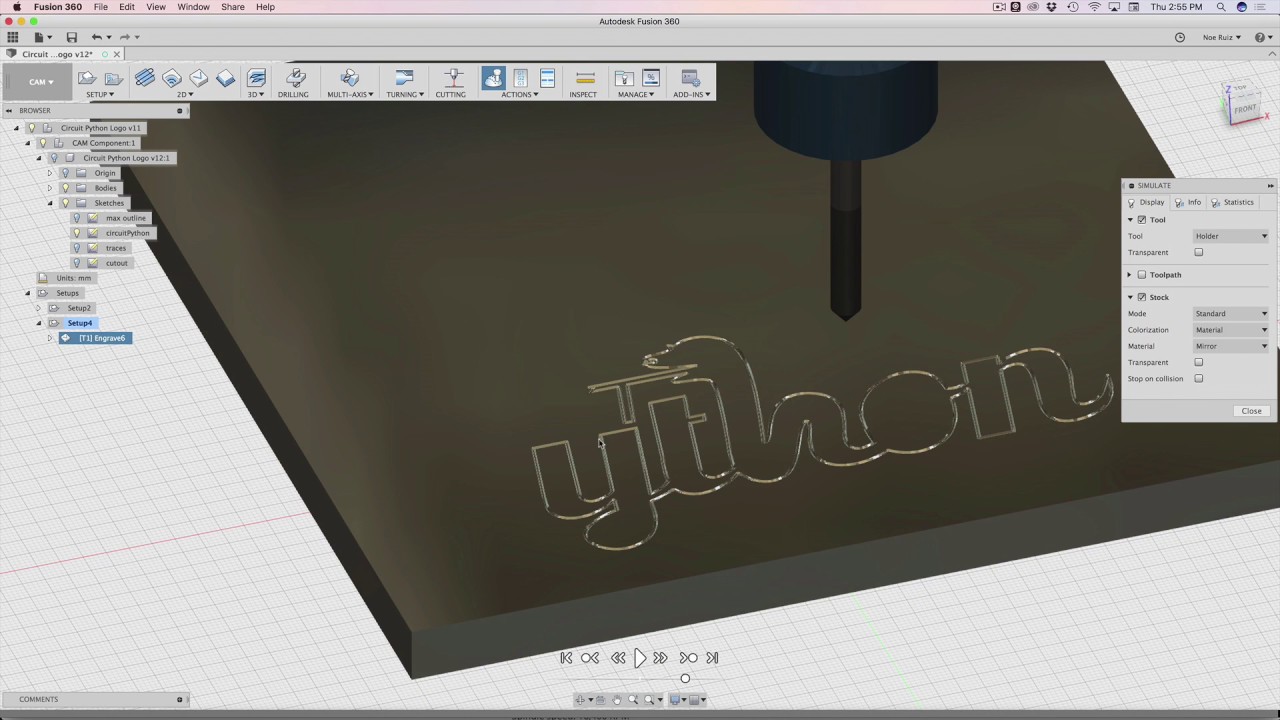Fast forward the simulation
The height and width of the screenshot is (720, 1280).
tap(661, 658)
